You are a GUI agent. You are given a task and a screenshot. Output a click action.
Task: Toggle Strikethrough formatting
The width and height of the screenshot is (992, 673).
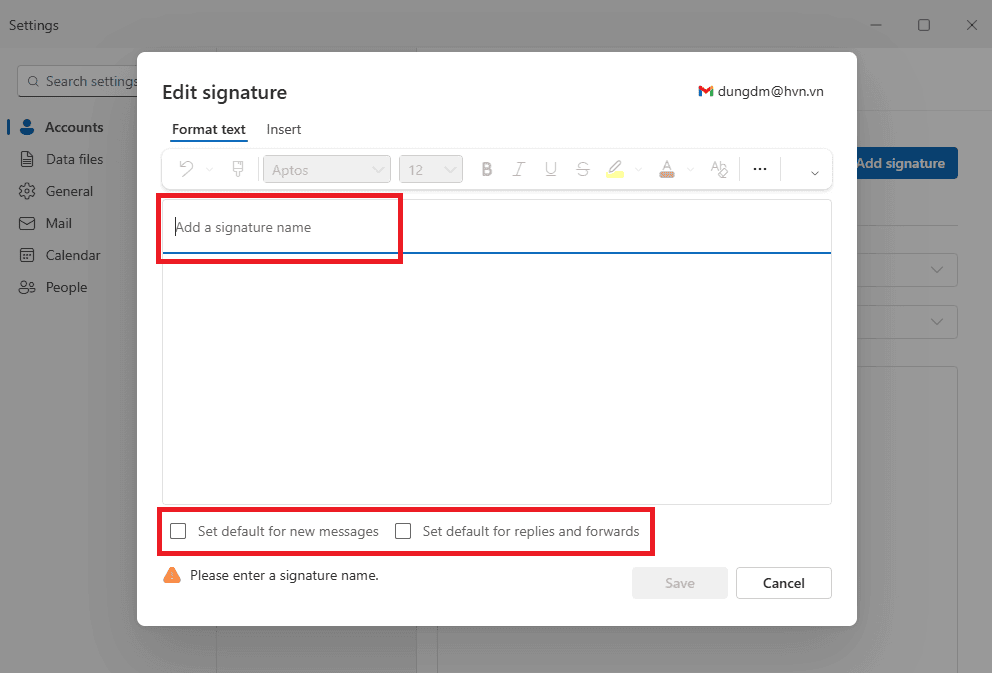coord(583,169)
